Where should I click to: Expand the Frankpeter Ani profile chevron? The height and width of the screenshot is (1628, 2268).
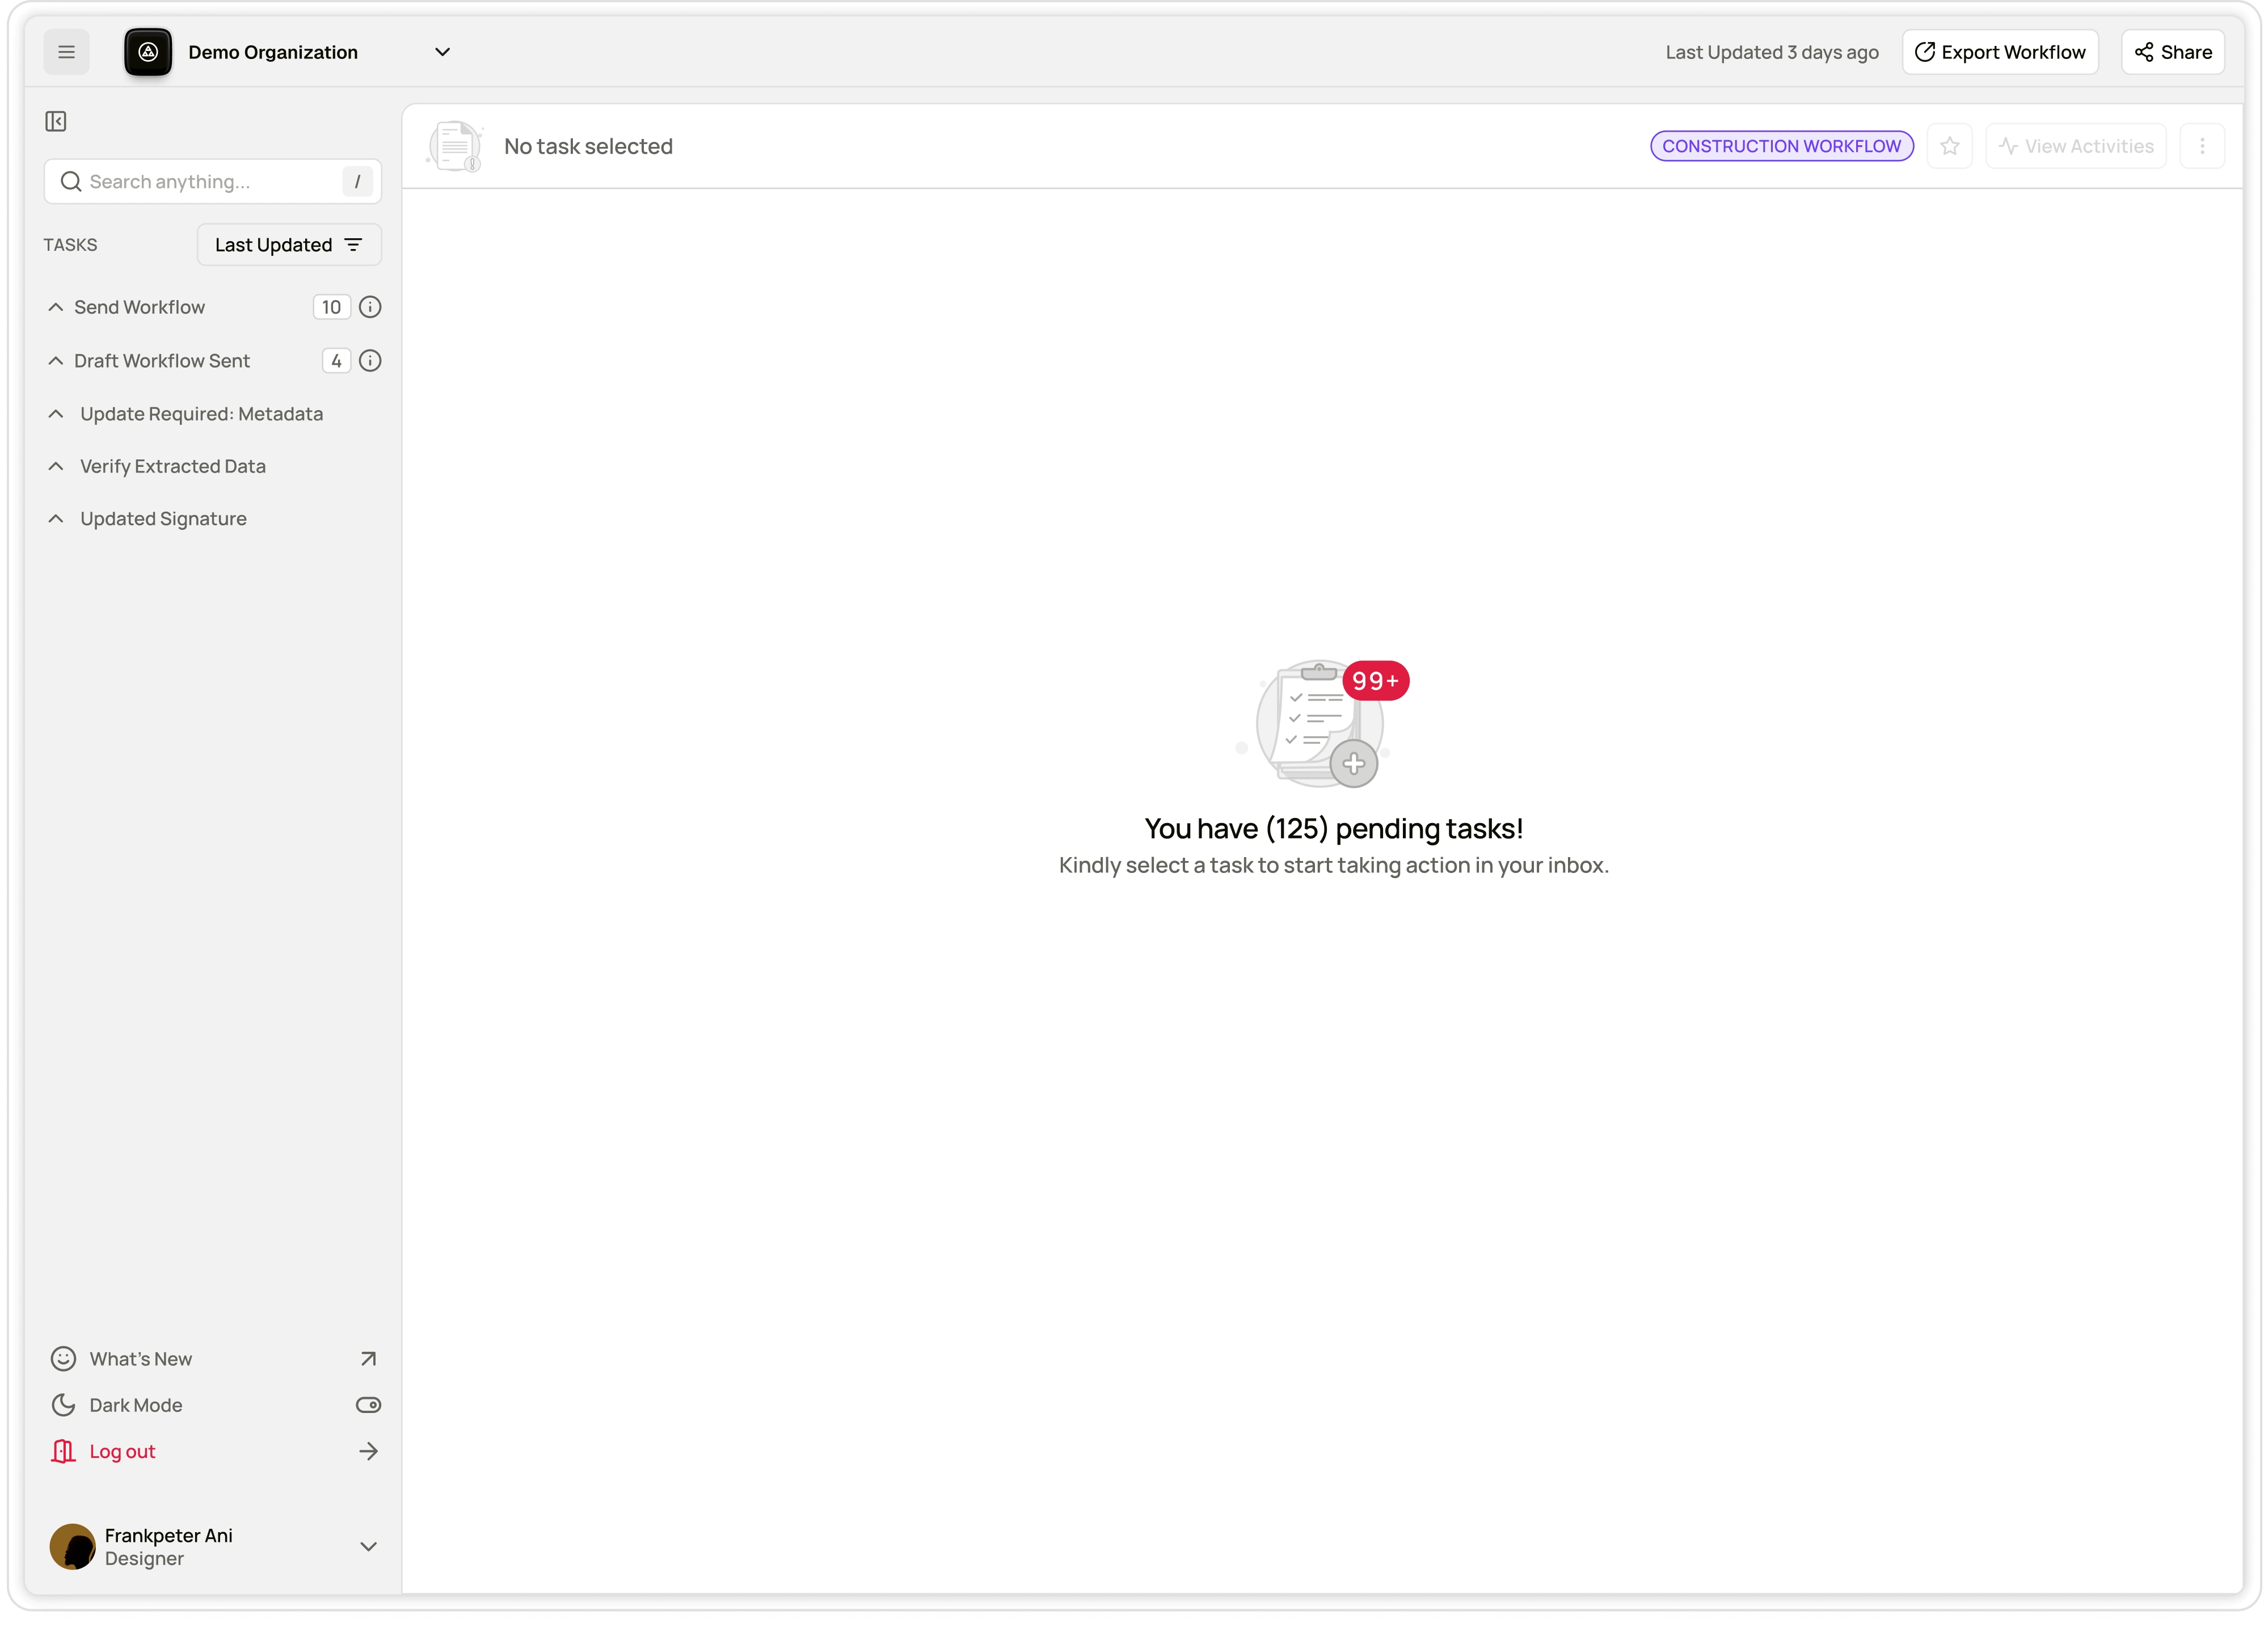pos(368,1546)
